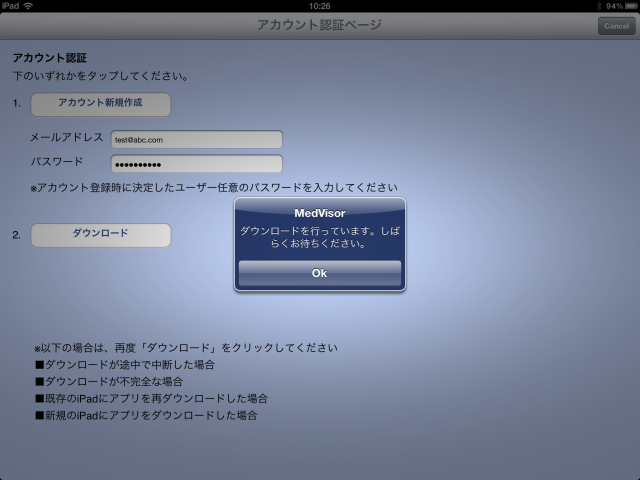Image resolution: width=640 pixels, height=480 pixels.
Task: Tap the Wi-Fi icon in status bar
Action: click(x=27, y=6)
